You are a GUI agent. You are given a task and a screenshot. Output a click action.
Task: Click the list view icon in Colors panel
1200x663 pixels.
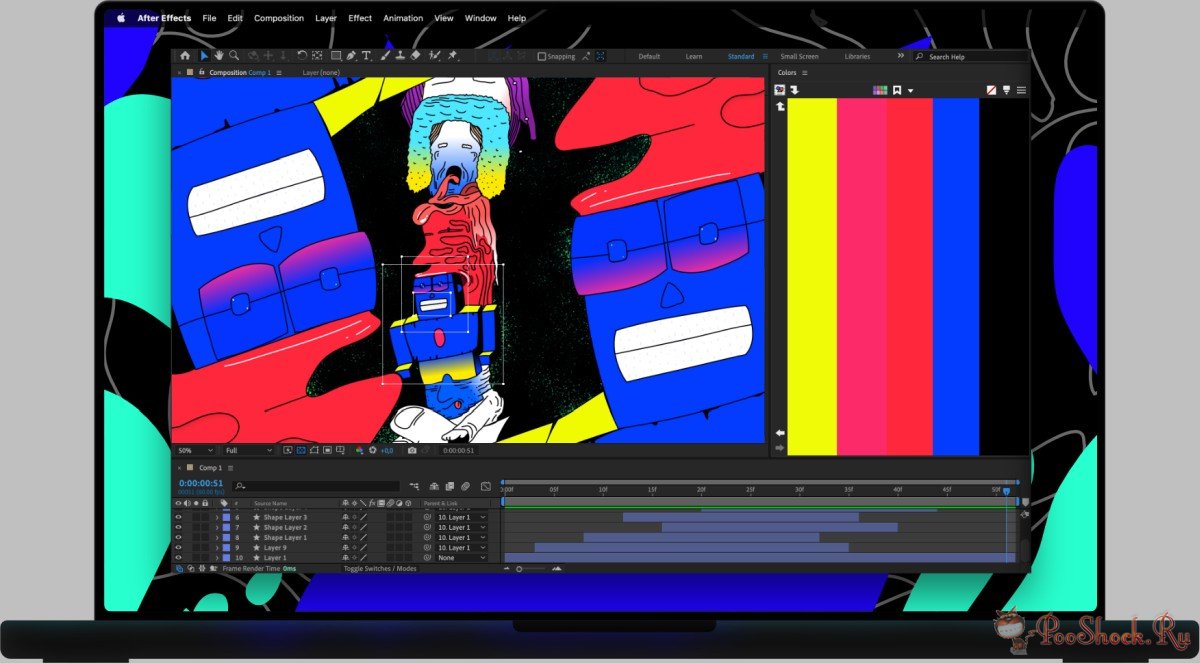(x=1021, y=90)
